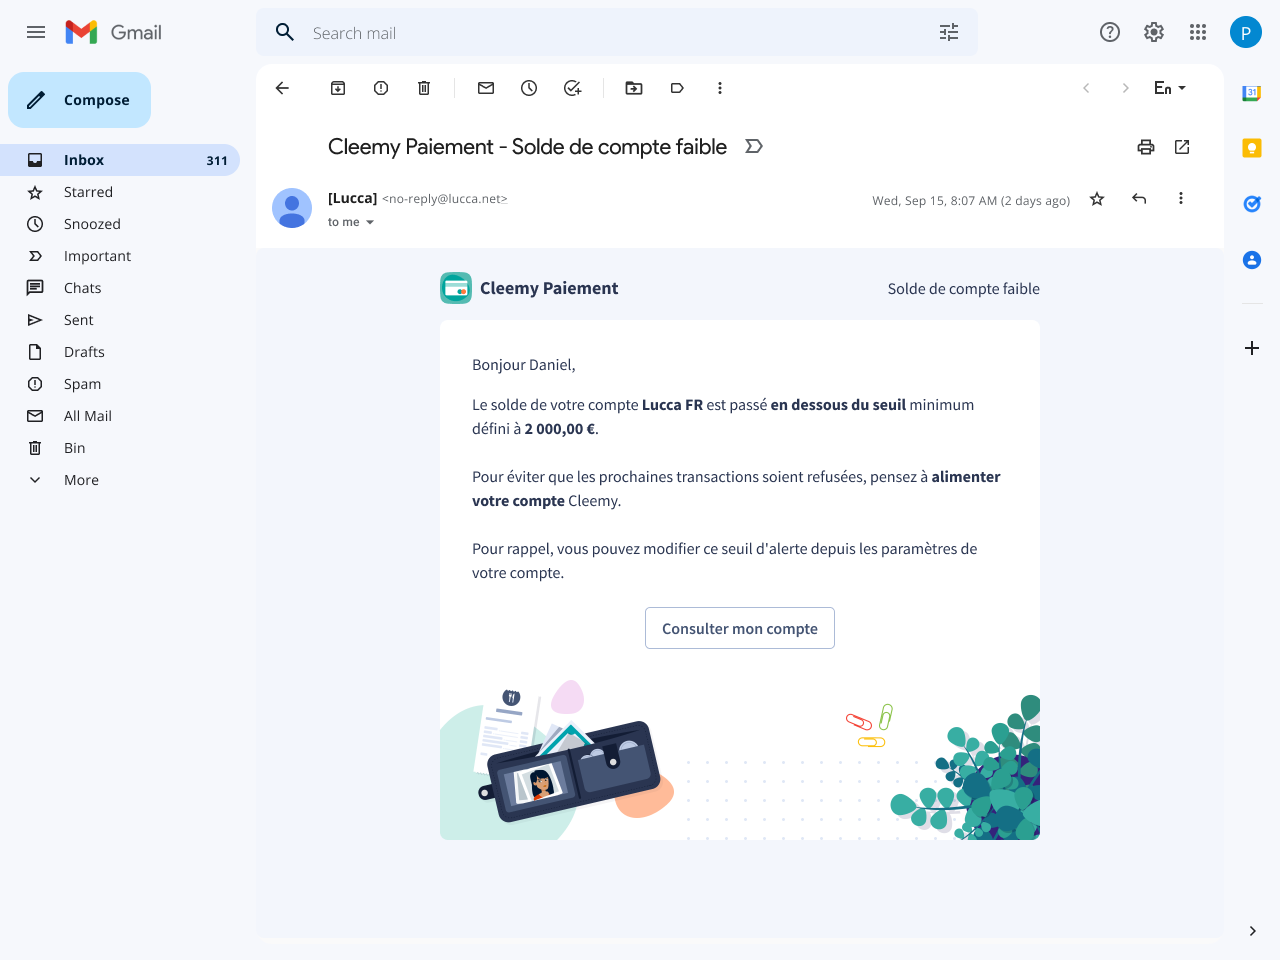Screen dimensions: 1280x960
Task: Open toolbar more options menu
Action: (x=720, y=88)
